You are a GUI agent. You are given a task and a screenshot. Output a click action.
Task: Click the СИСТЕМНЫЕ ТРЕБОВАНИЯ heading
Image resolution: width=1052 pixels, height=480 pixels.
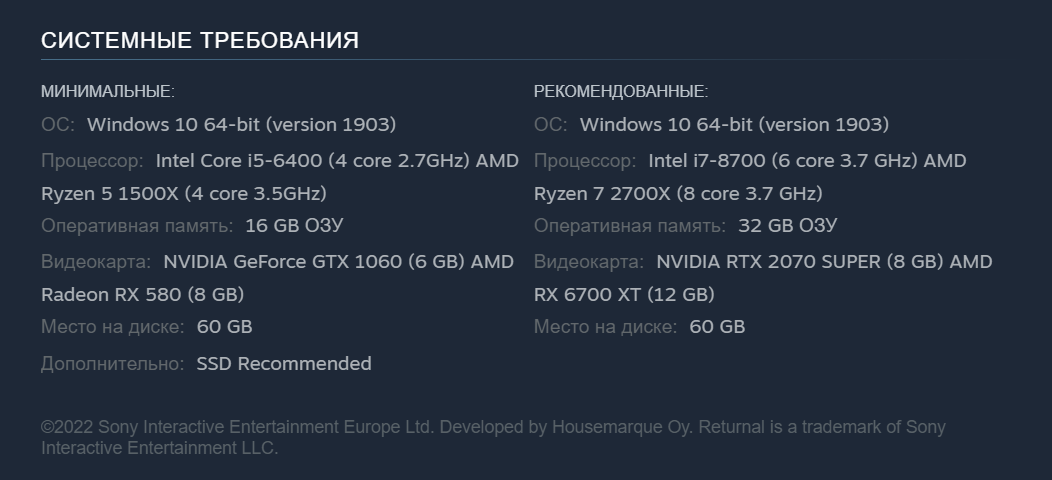[x=200, y=40]
